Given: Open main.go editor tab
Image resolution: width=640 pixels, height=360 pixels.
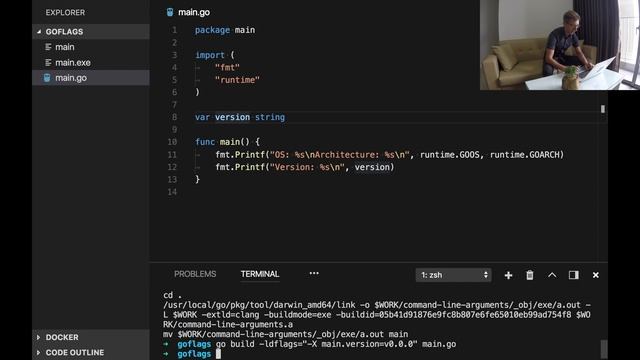Looking at the screenshot, I should [189, 12].
